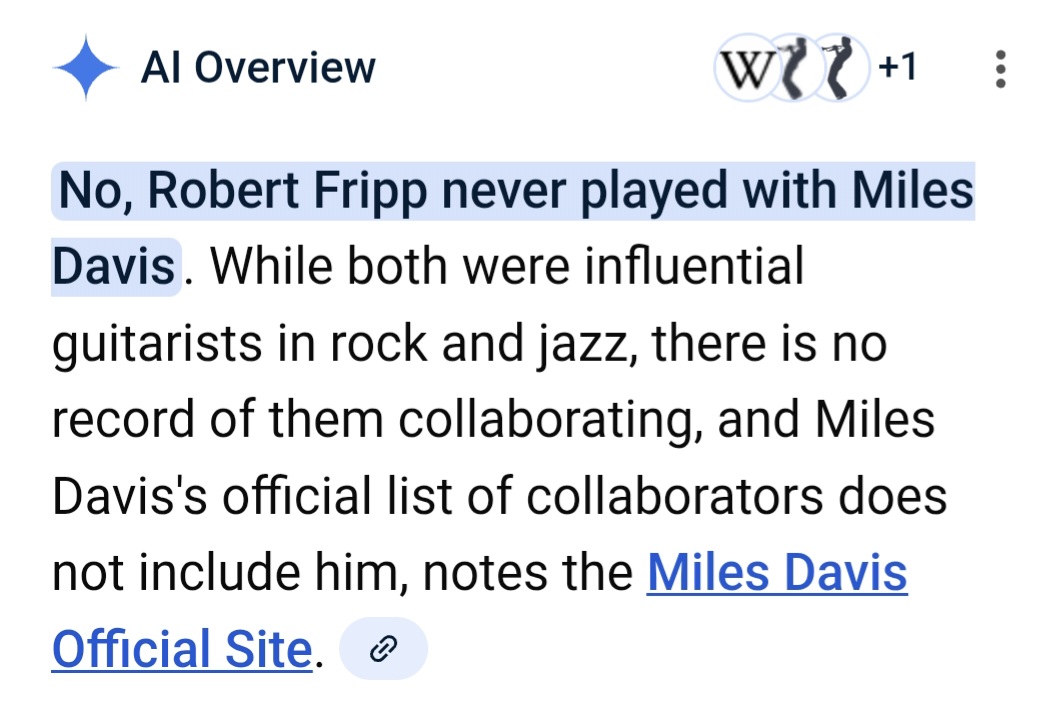Open the three-dot more options menu
This screenshot has width=1046, height=701.
pos(999,69)
